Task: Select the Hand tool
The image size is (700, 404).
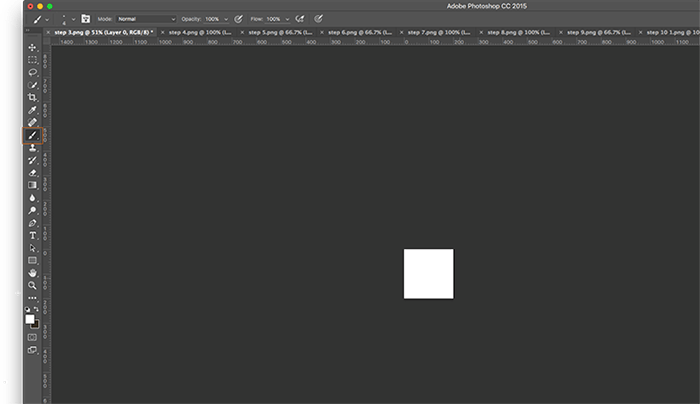Action: pos(32,273)
